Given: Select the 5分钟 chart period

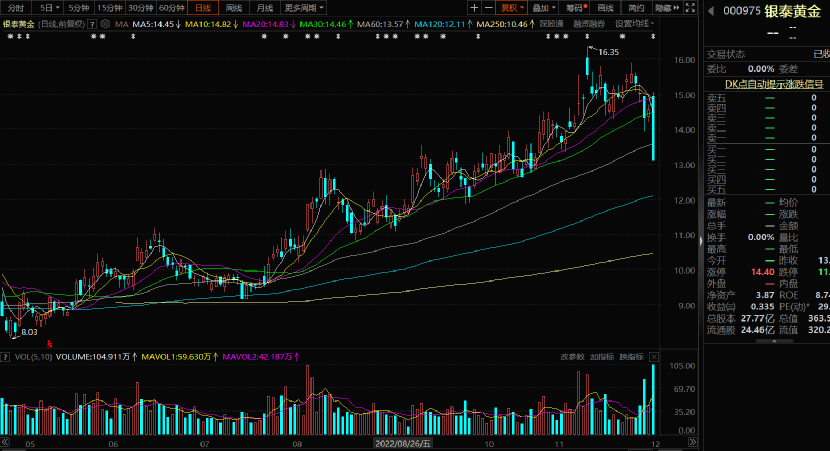Looking at the screenshot, I should (79, 8).
